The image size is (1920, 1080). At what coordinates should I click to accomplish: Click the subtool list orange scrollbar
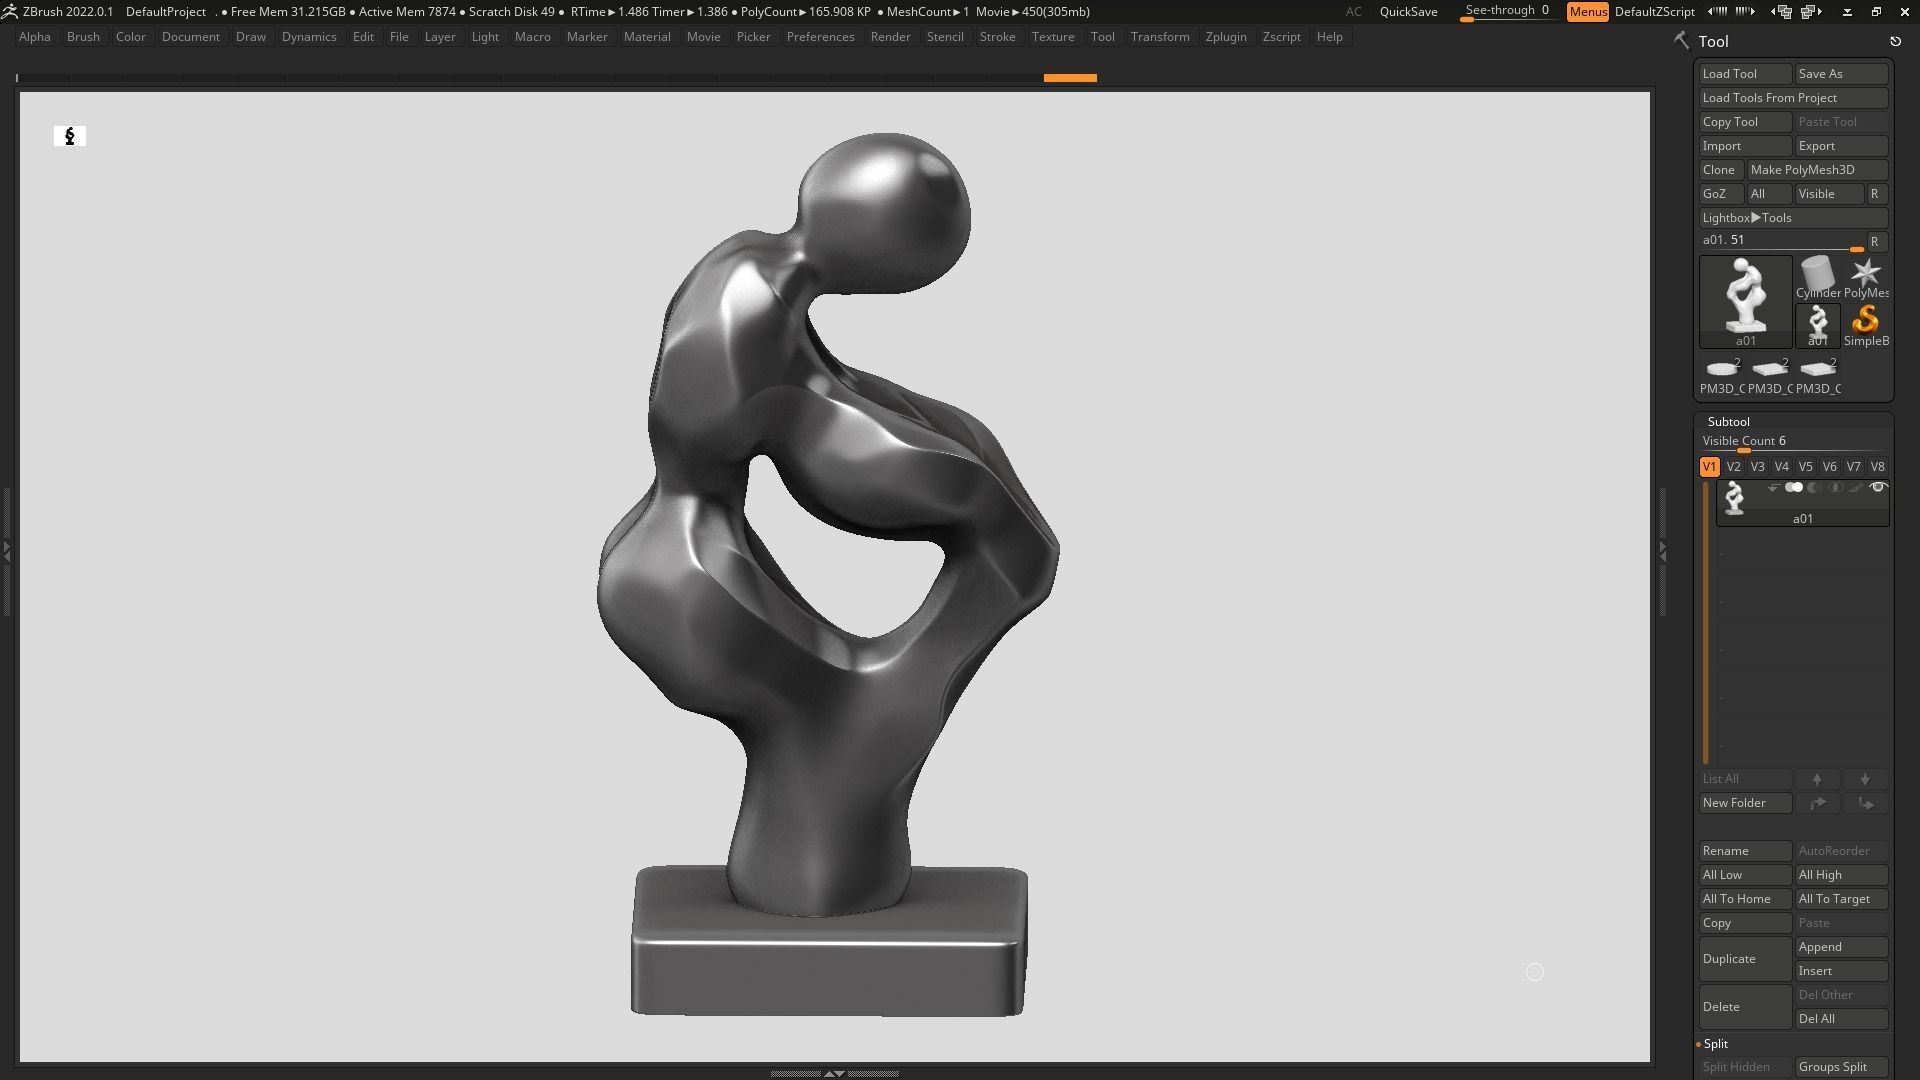[x=1706, y=622]
